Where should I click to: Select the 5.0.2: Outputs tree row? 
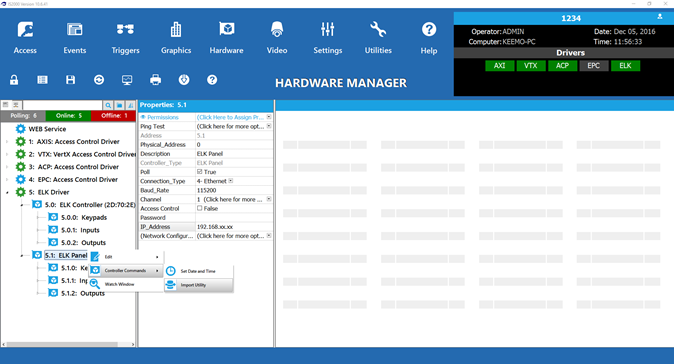click(x=83, y=242)
